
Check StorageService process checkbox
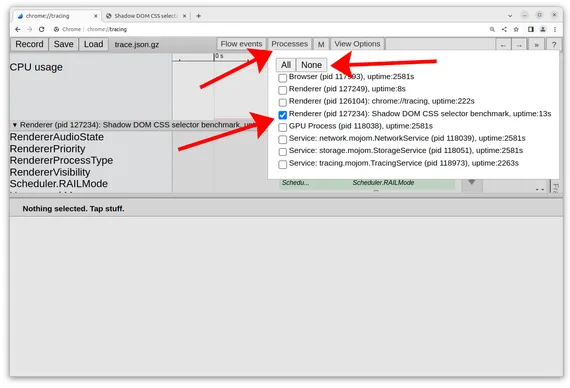click(282, 152)
